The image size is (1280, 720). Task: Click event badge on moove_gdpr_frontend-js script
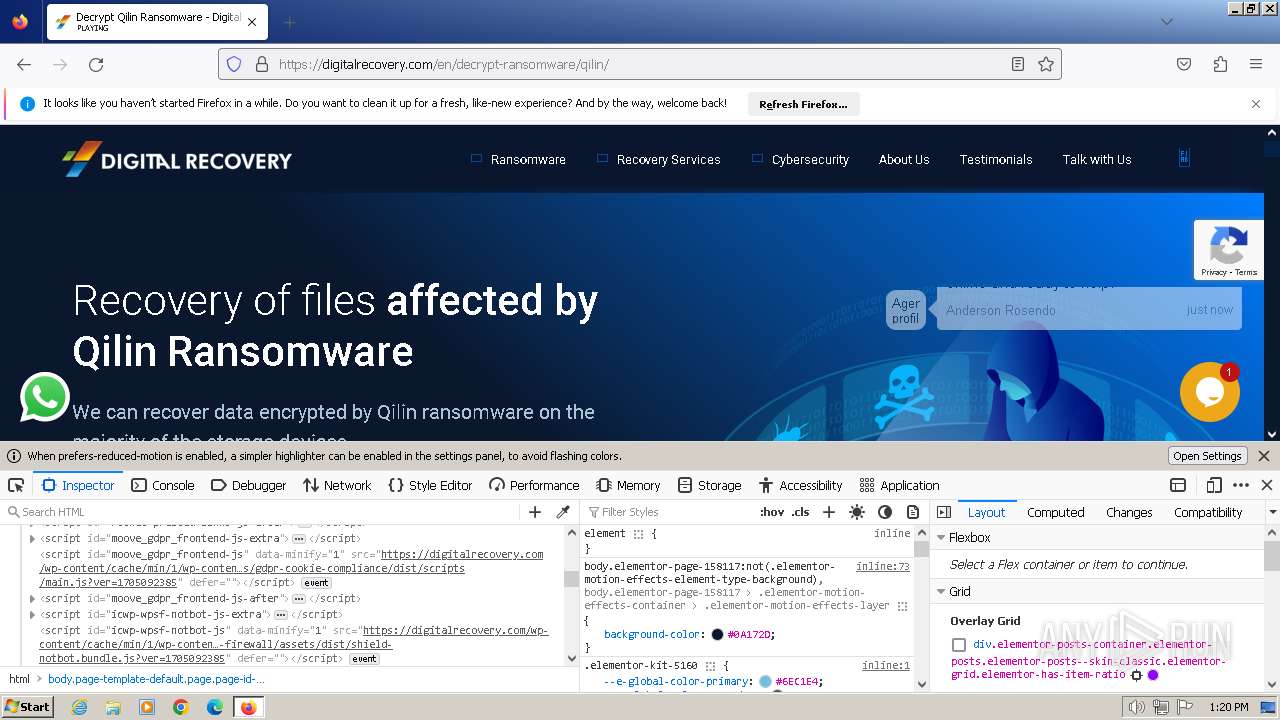[316, 583]
